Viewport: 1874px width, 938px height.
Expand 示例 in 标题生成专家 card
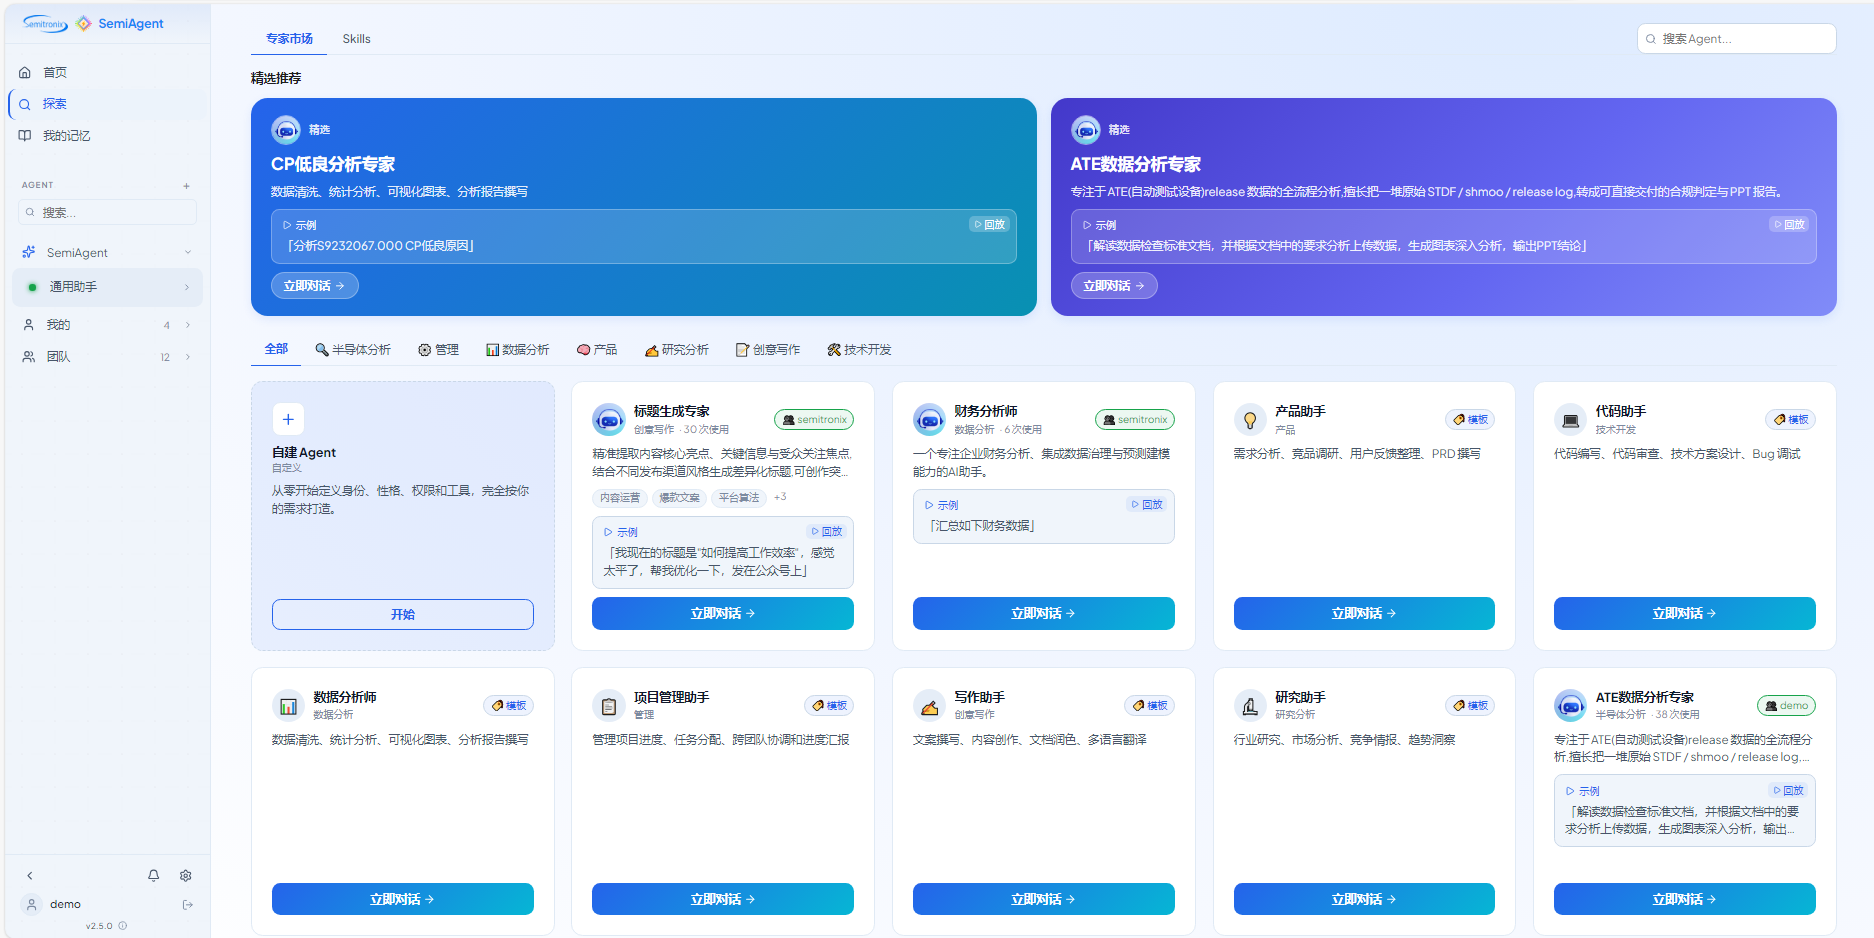pos(620,532)
